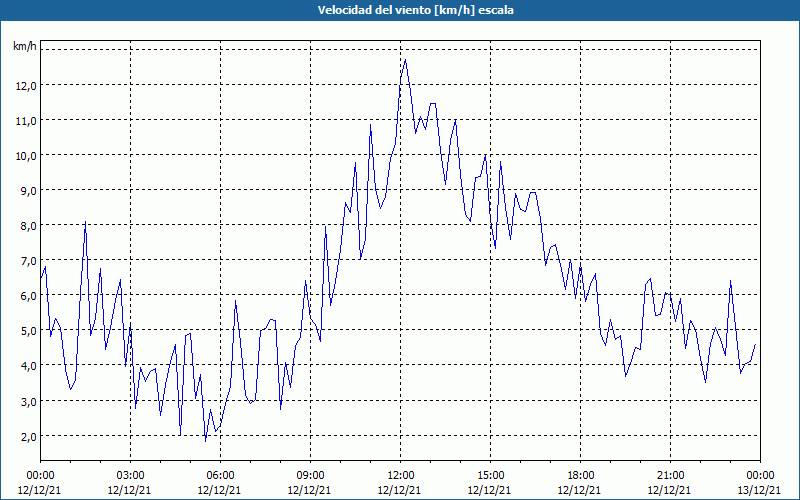The height and width of the screenshot is (500, 800).
Task: Select the 6,0 y-axis value
Action: (28, 296)
